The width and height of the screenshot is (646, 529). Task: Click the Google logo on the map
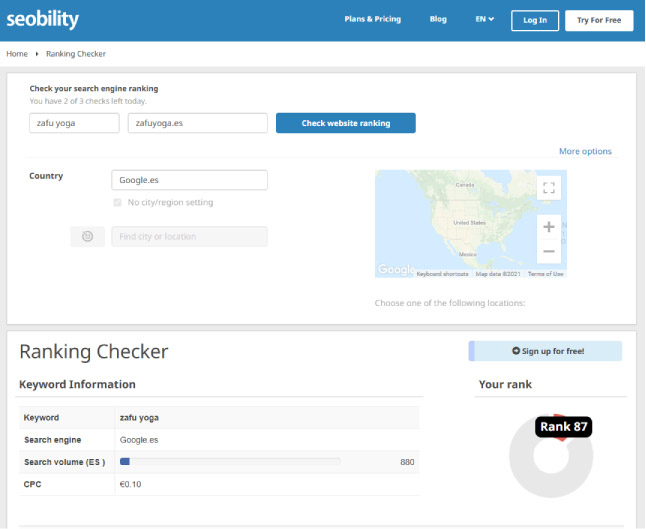pyautogui.click(x=396, y=269)
